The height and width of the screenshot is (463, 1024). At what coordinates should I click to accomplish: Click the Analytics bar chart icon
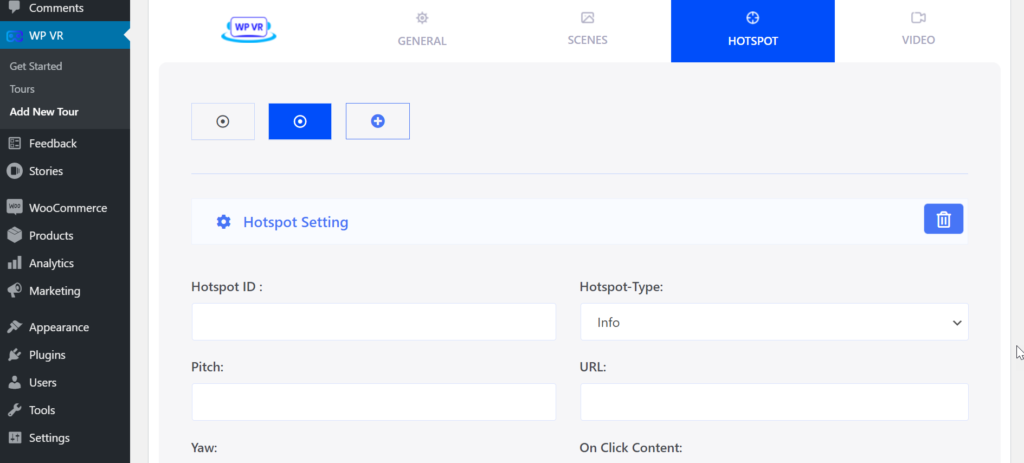point(14,263)
